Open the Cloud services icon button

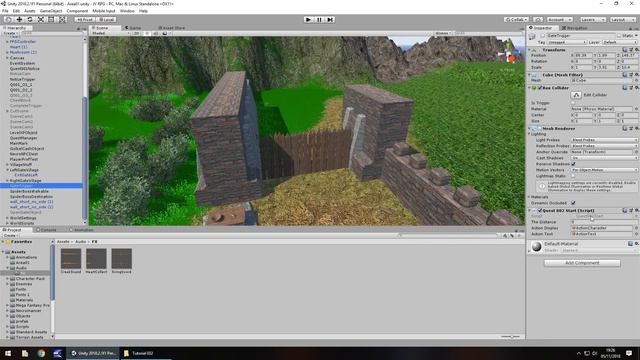point(538,19)
